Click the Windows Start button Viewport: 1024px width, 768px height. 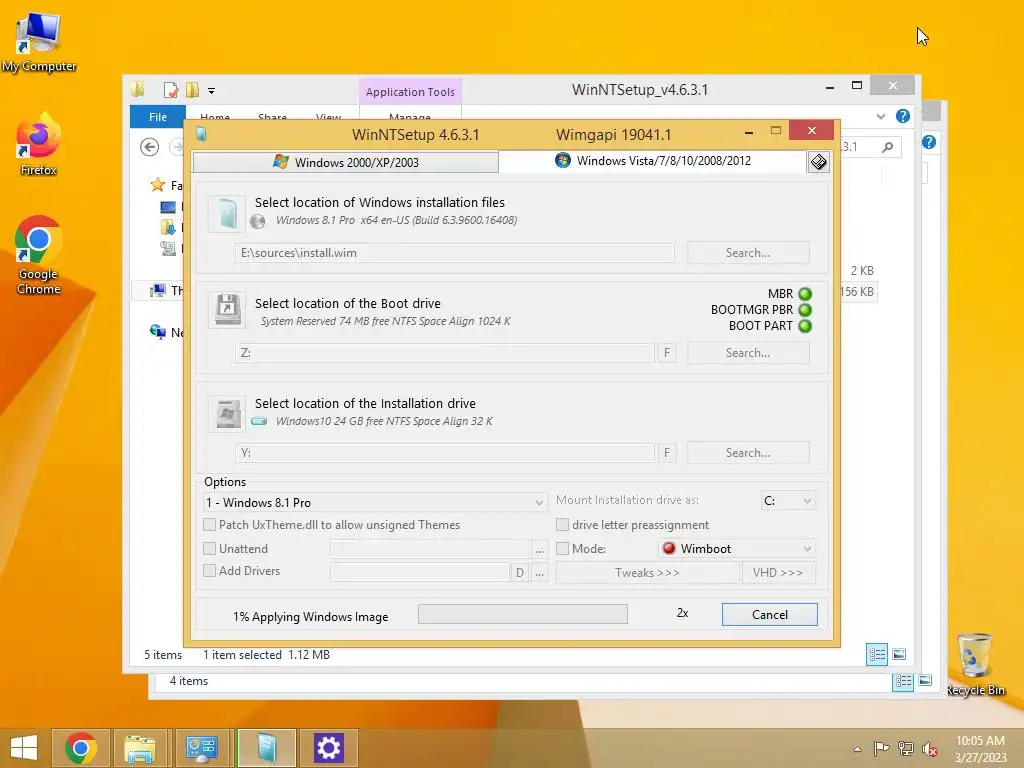[24, 748]
